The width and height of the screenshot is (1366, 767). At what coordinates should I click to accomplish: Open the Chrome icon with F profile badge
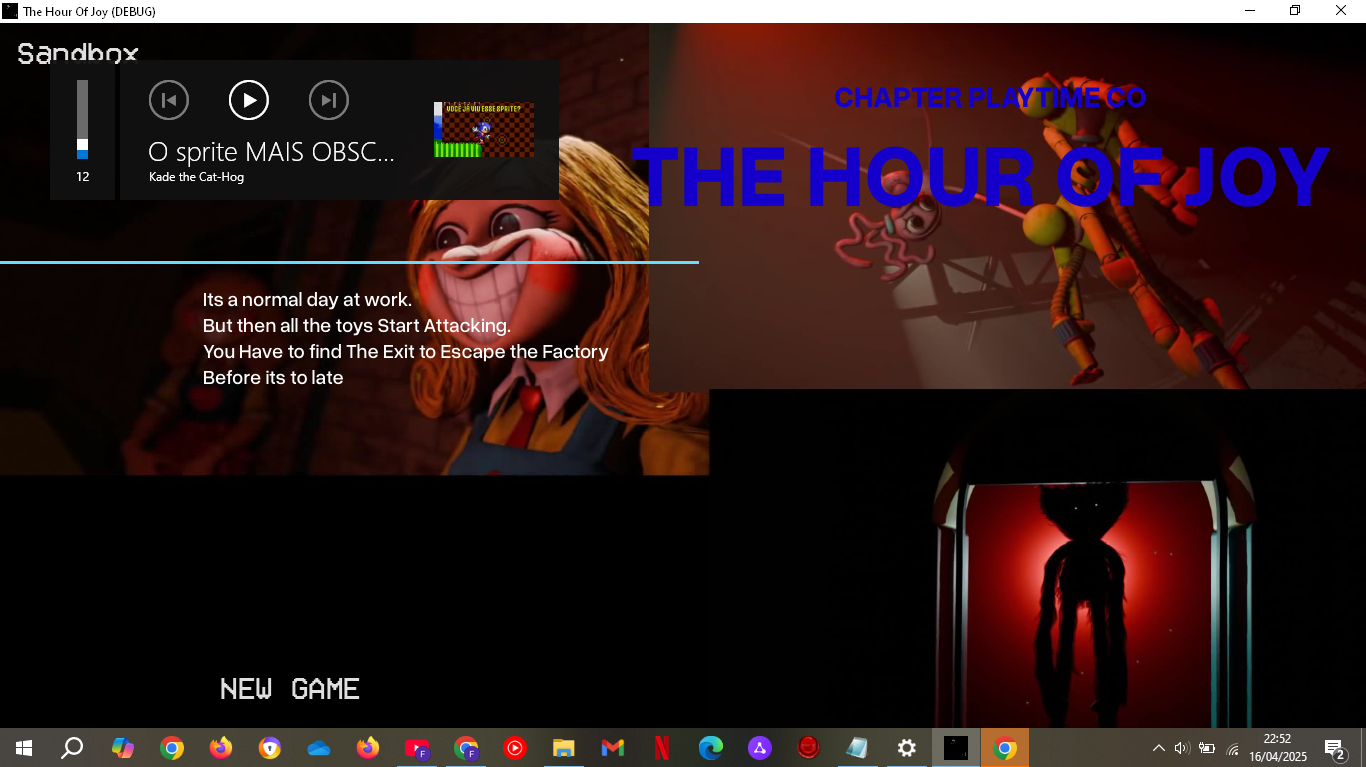[x=466, y=748]
